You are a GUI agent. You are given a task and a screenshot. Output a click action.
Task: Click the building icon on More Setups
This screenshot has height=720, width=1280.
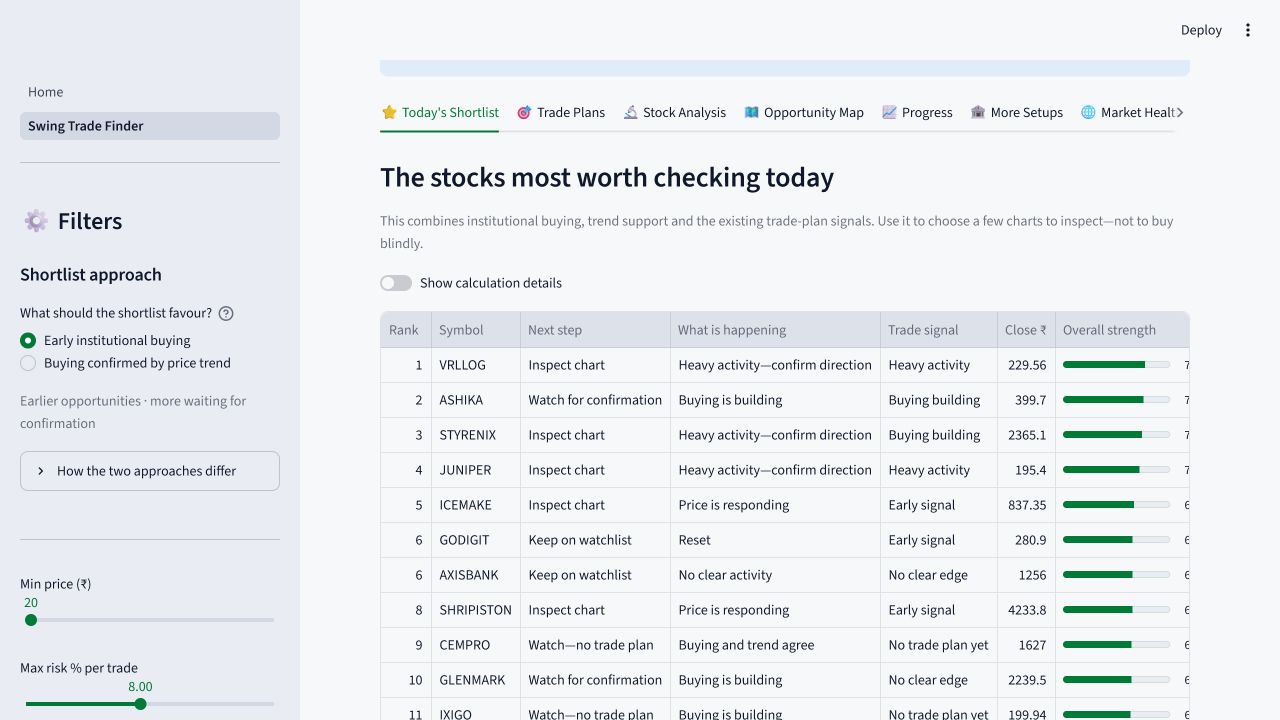click(x=978, y=112)
